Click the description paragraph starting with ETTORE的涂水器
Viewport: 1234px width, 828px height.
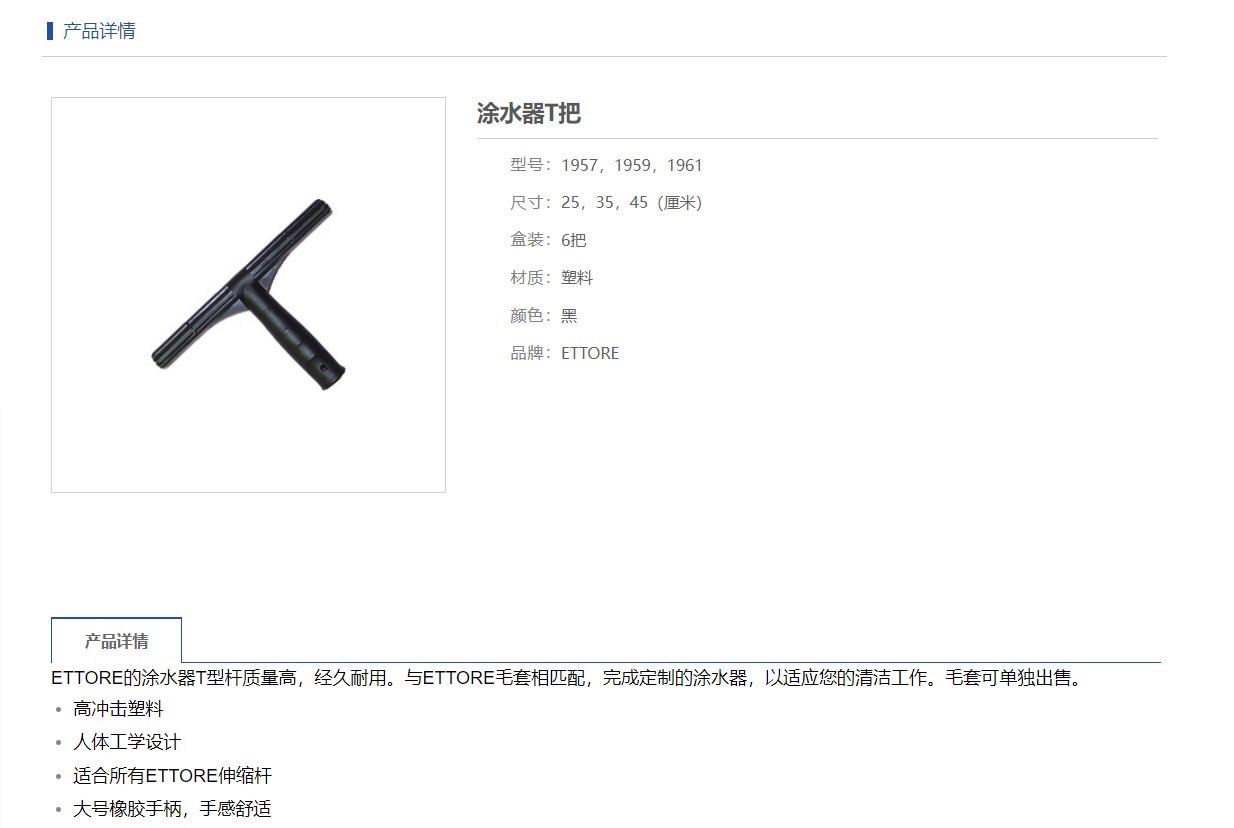click(x=567, y=678)
